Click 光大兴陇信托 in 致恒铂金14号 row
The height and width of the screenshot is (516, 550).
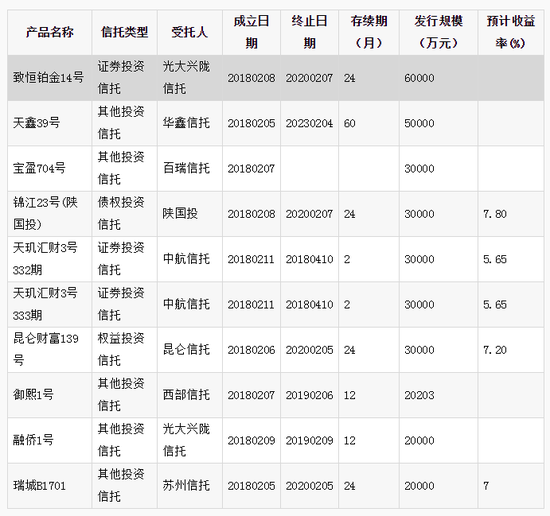click(186, 78)
